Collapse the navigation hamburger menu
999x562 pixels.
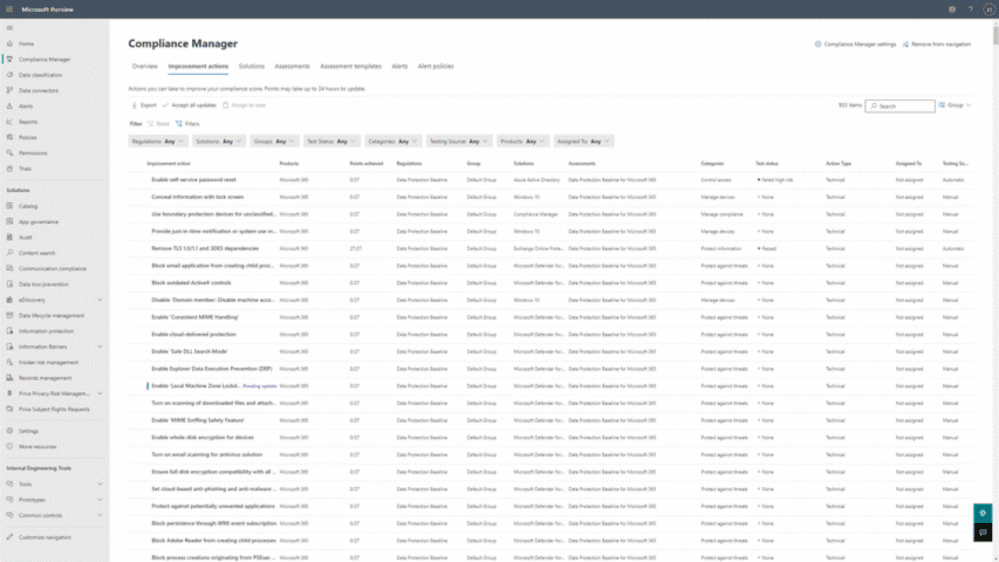(10, 28)
